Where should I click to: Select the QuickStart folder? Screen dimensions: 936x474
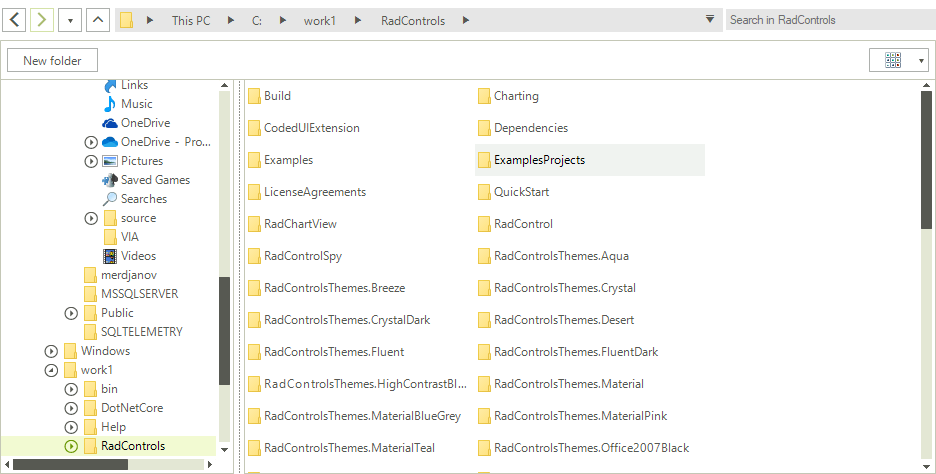click(513, 192)
